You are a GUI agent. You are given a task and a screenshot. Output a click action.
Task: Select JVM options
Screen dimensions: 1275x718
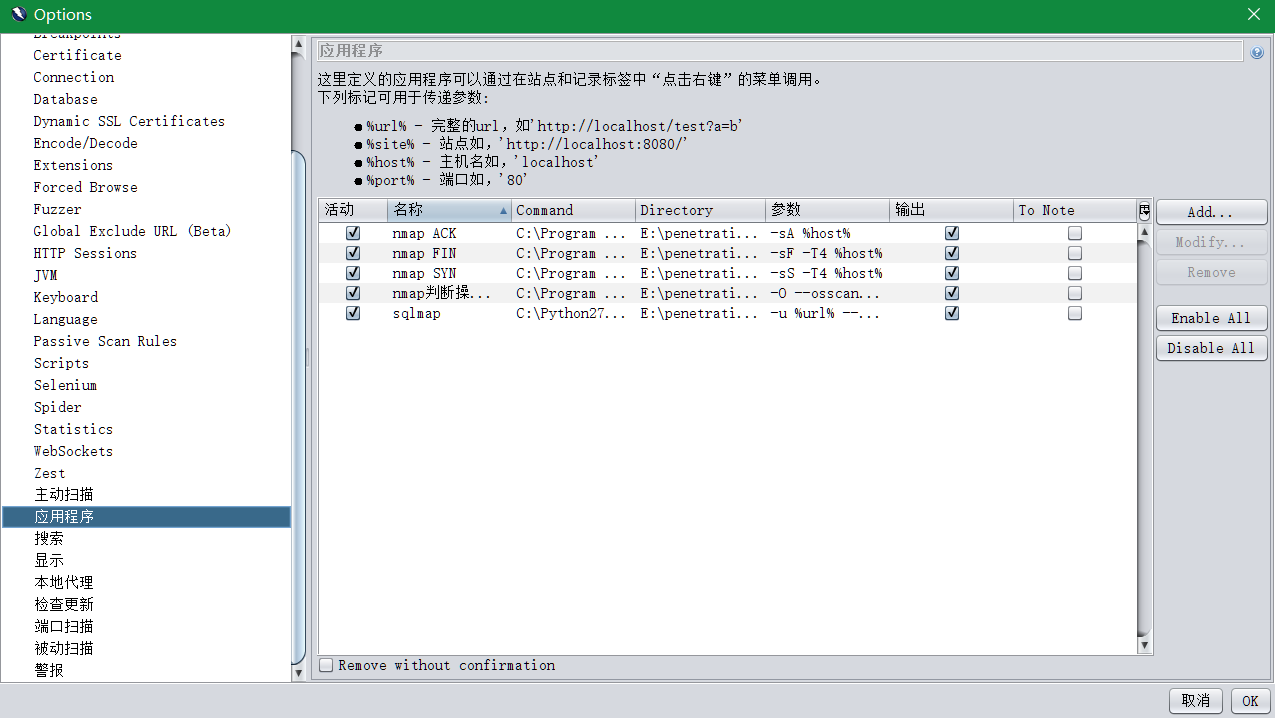click(46, 275)
